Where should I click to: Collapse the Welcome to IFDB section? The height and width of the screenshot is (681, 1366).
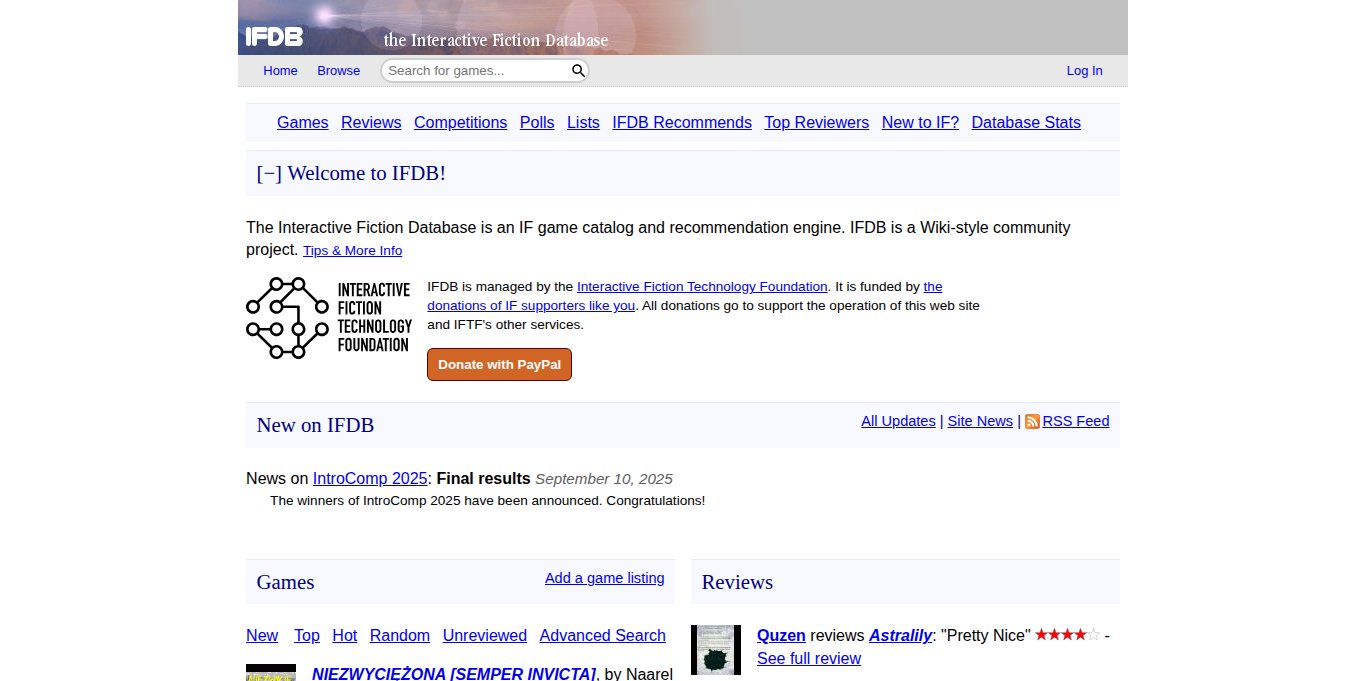268,173
